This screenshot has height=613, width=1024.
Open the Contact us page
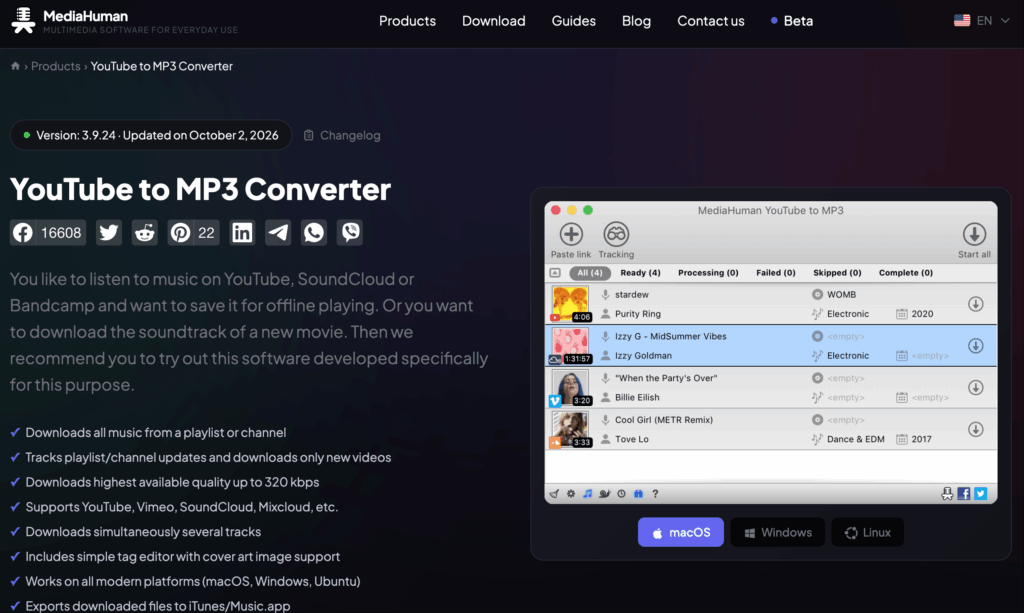click(x=711, y=21)
